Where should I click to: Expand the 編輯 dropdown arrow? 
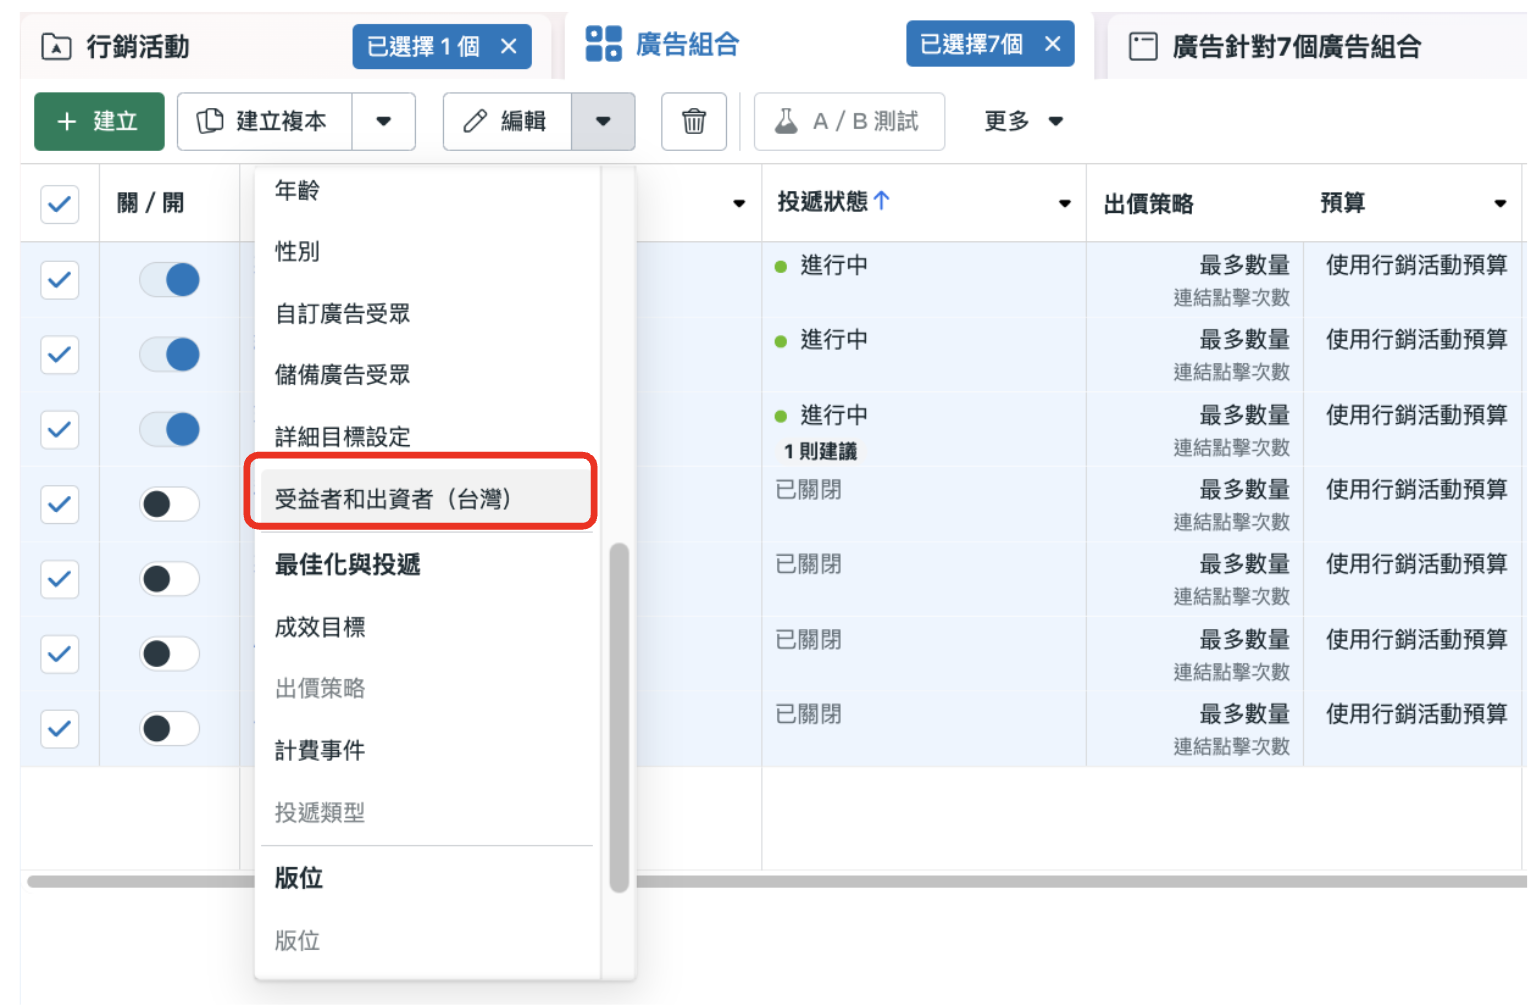[x=604, y=121]
